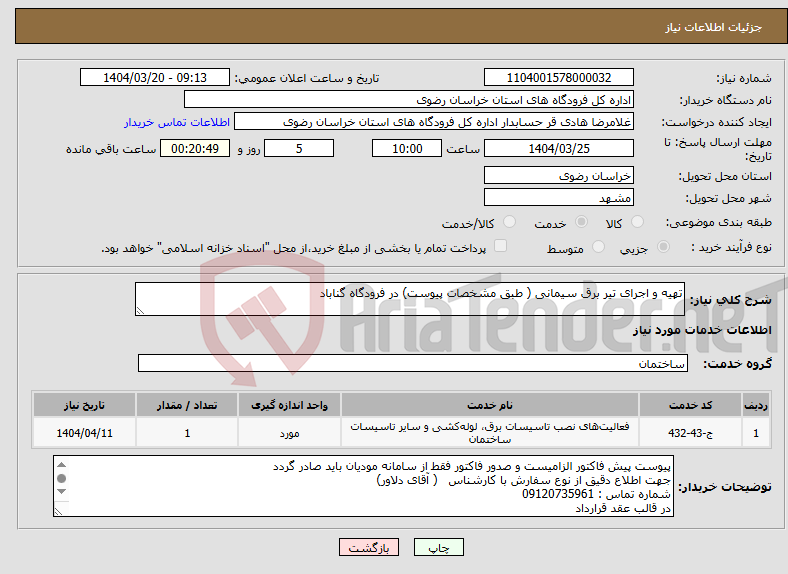Click the resize grip of buyer notes box
Screen dimensions: 788x574
(x=58, y=511)
